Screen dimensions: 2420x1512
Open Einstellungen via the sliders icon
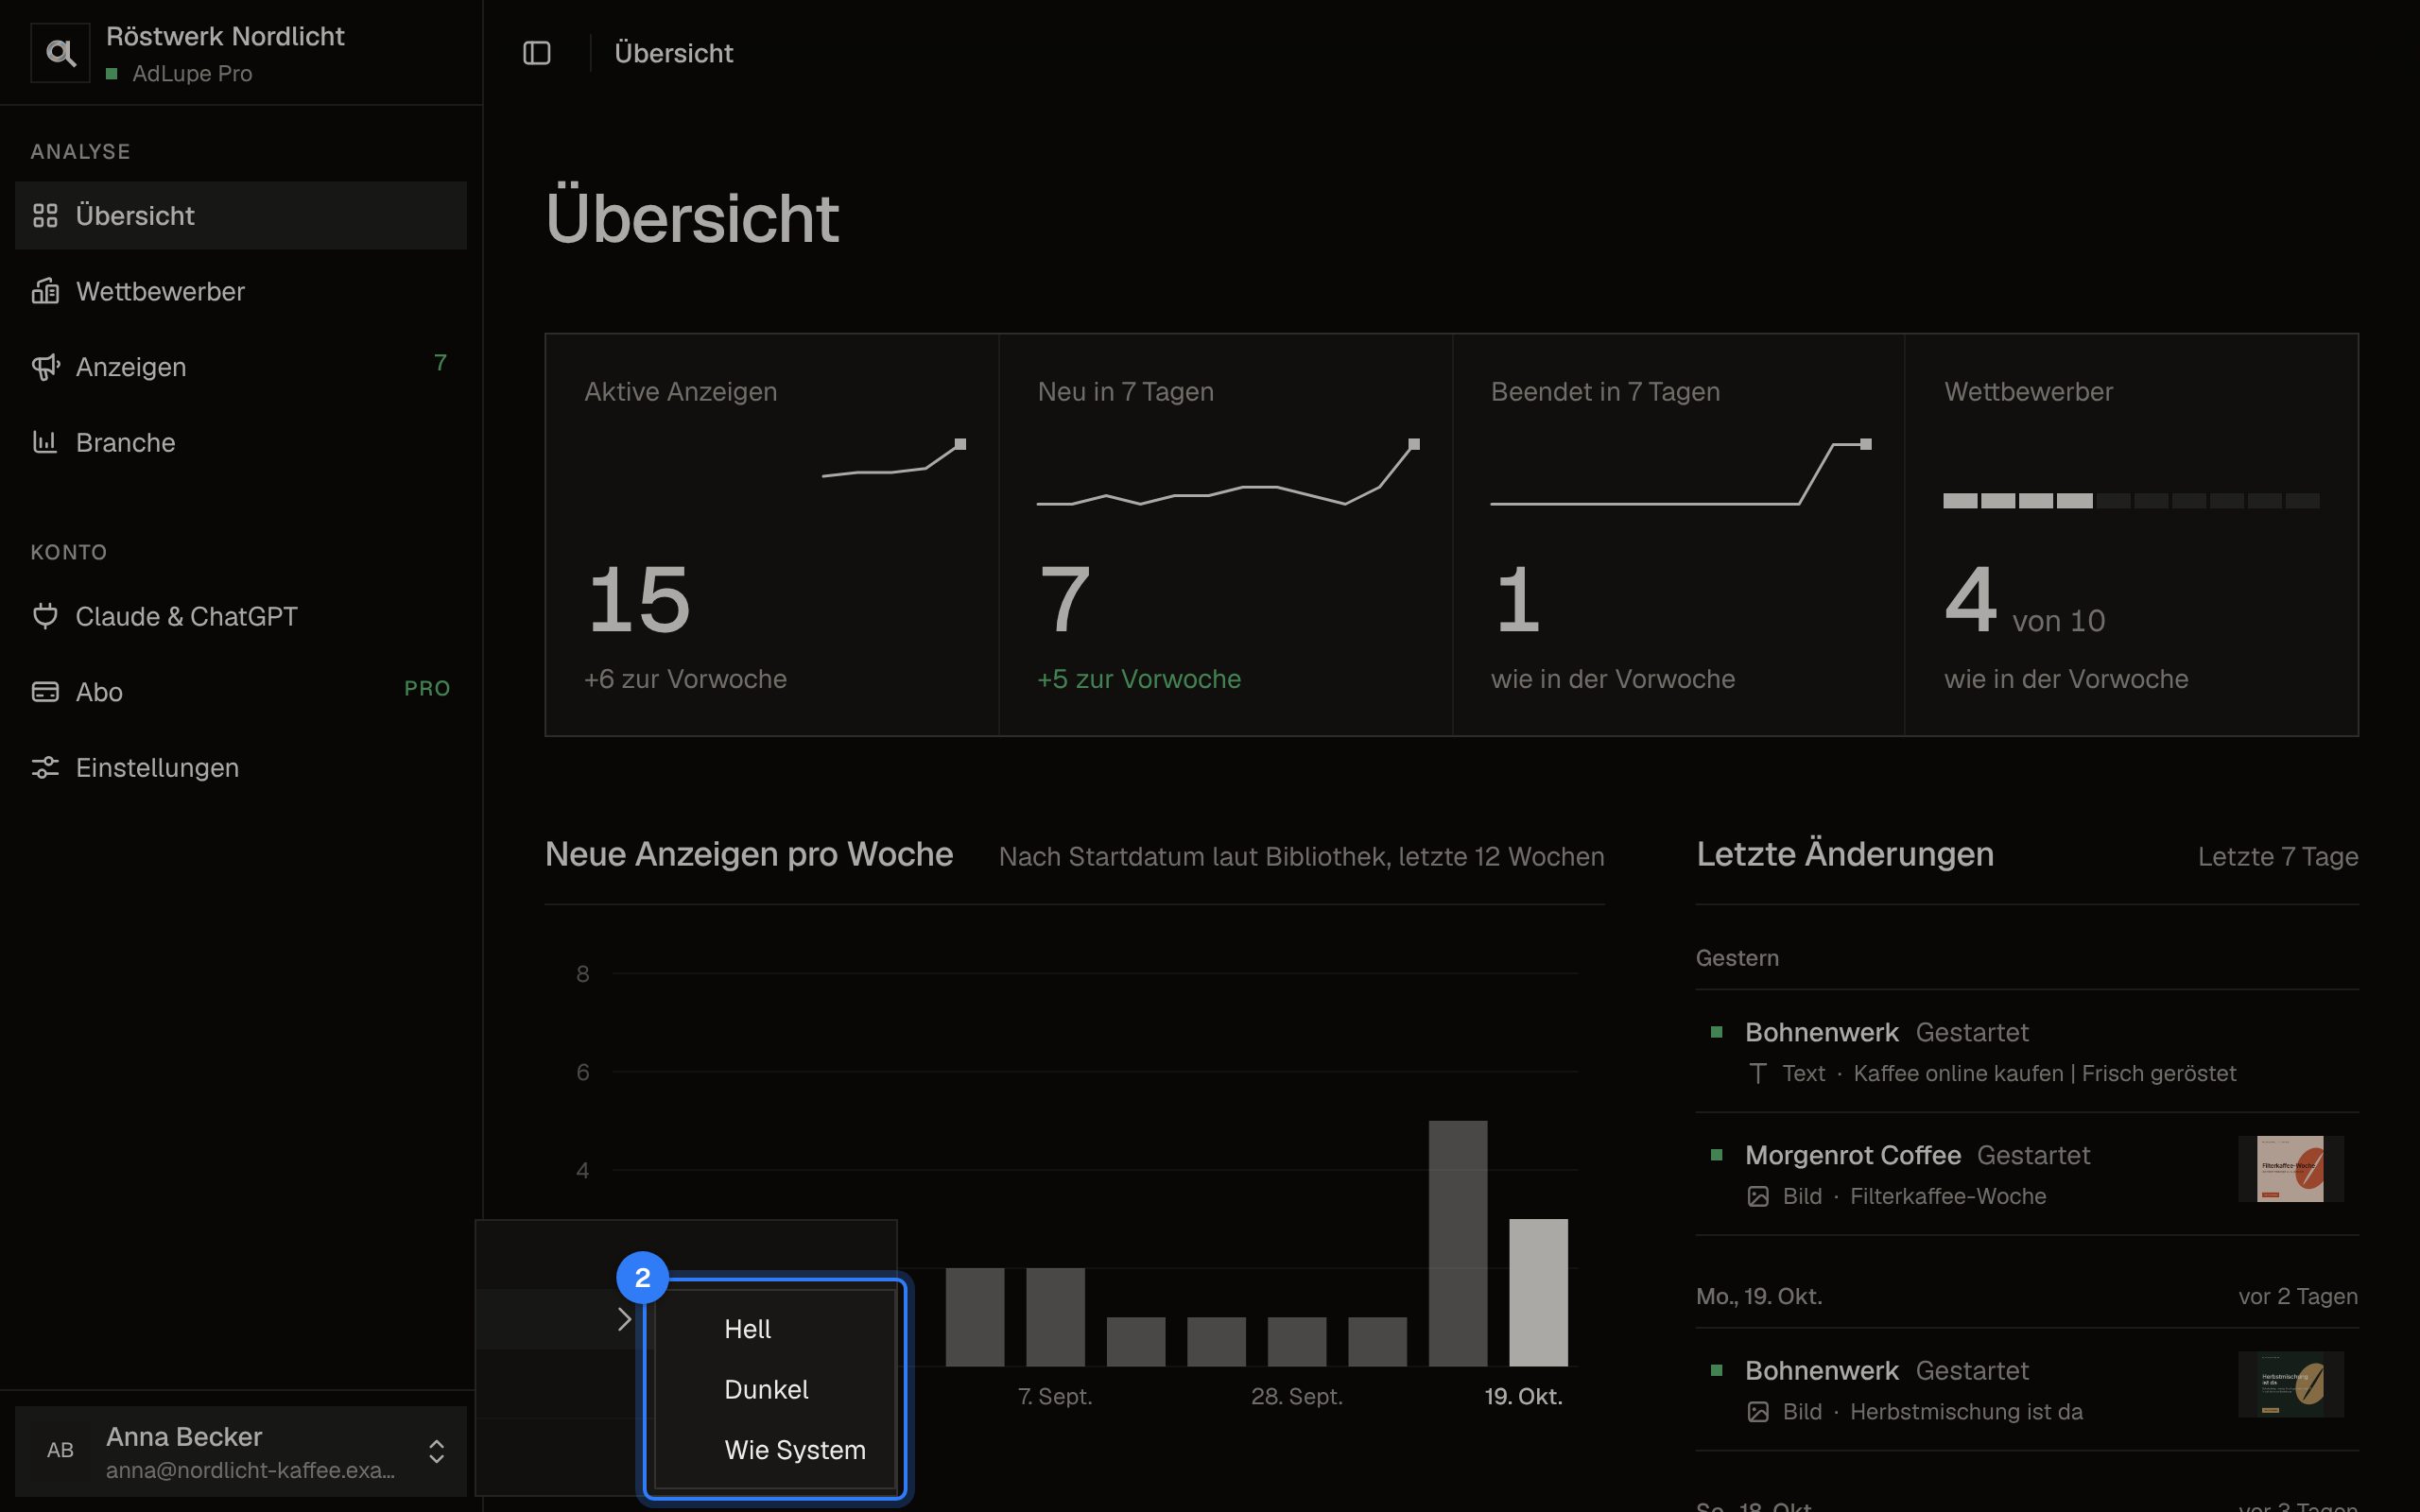pos(45,767)
